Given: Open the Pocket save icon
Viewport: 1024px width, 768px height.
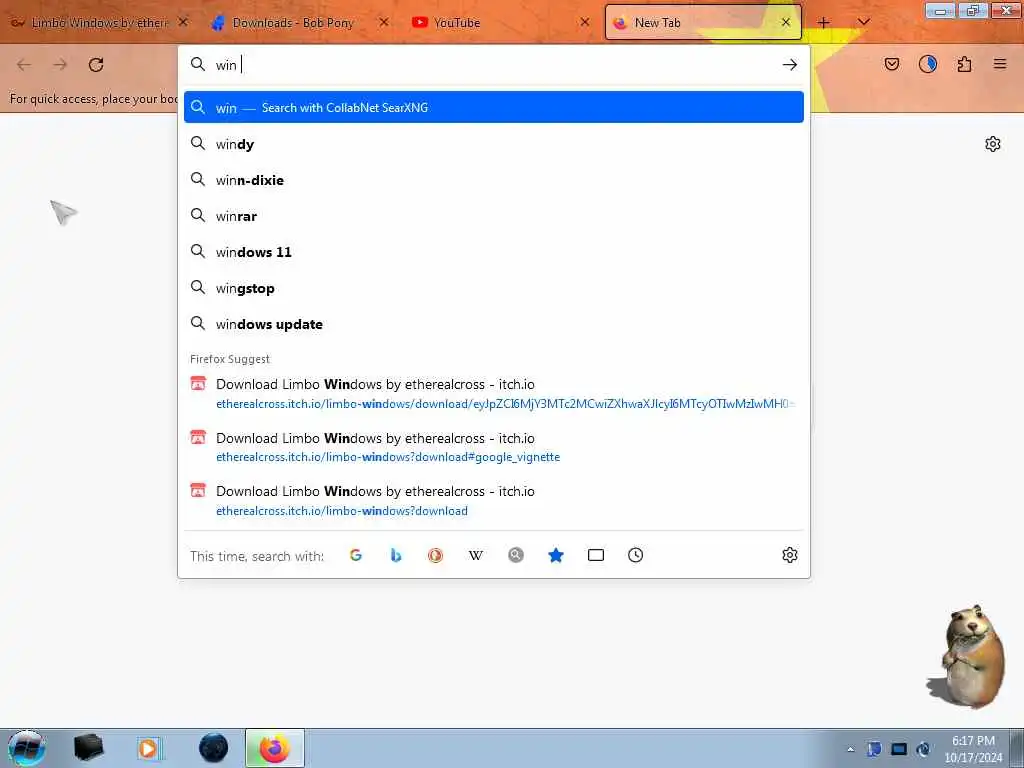Looking at the screenshot, I should click(x=891, y=64).
